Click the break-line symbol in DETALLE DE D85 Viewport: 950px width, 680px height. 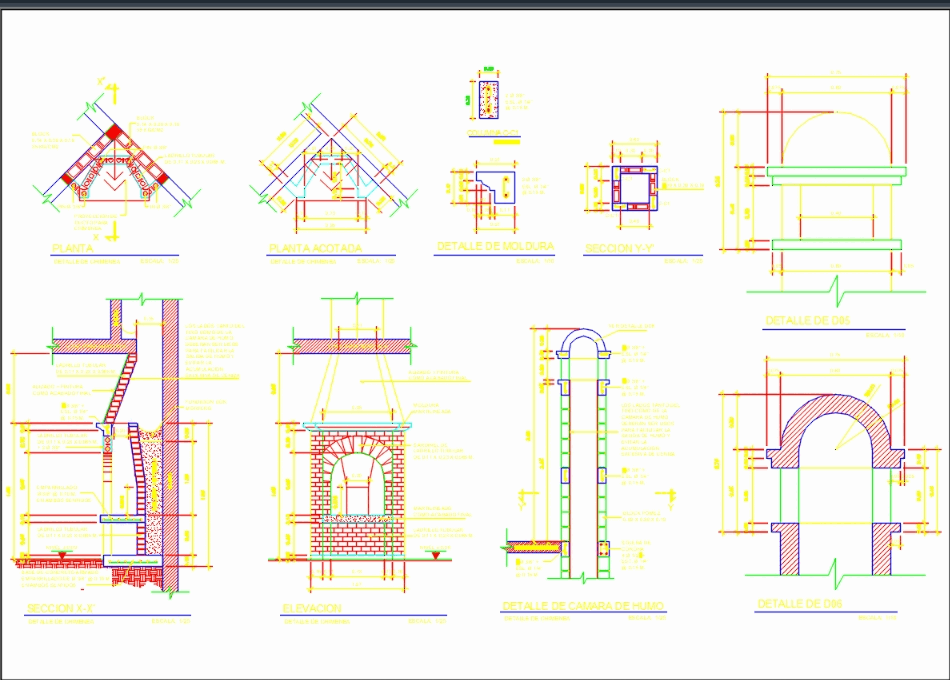(838, 290)
